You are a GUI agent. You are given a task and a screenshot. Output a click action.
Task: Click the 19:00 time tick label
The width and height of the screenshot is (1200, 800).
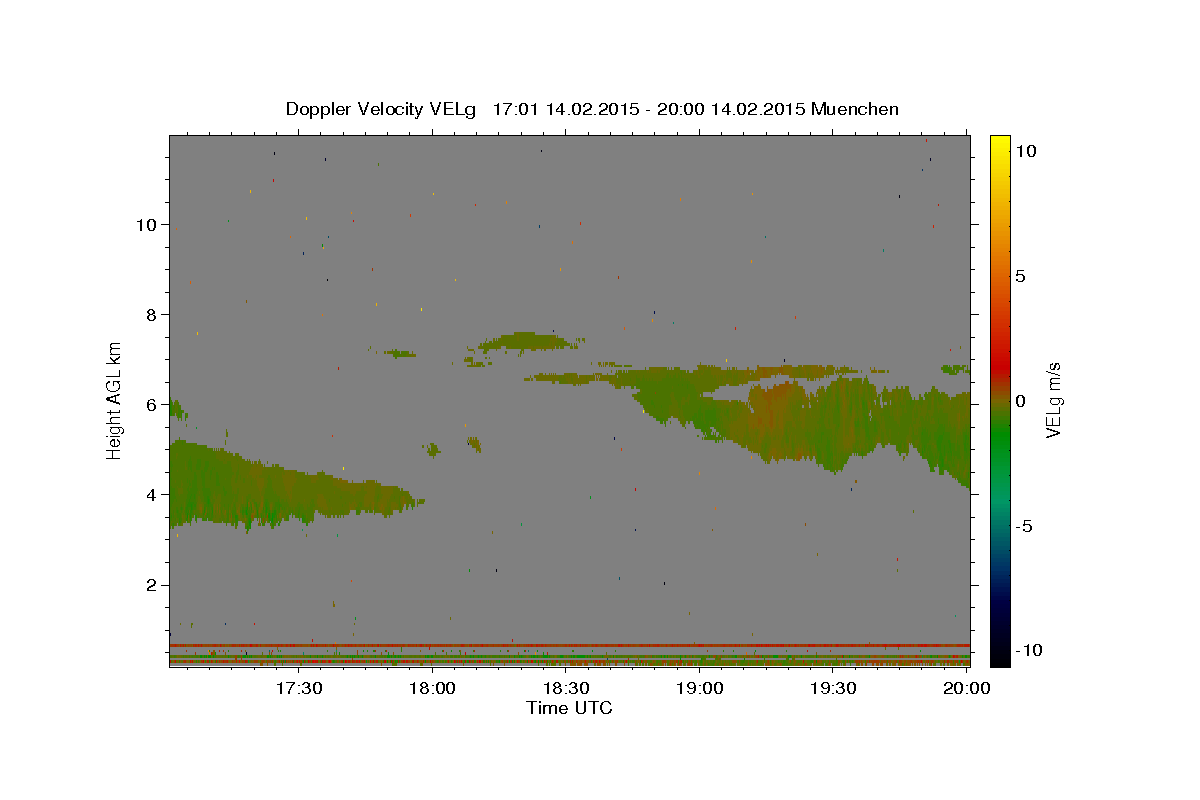700,689
